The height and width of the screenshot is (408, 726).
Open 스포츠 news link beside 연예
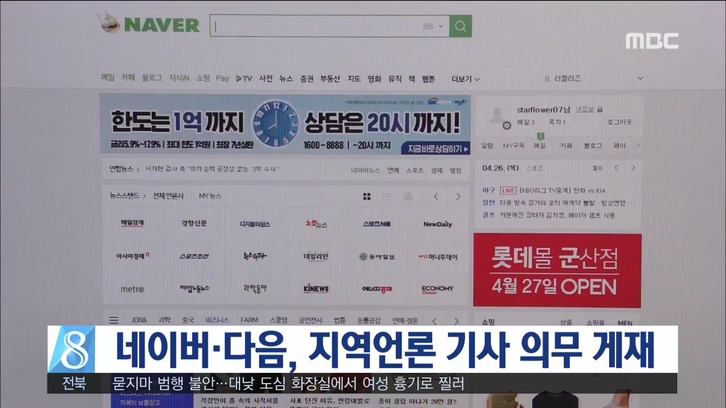(415, 170)
